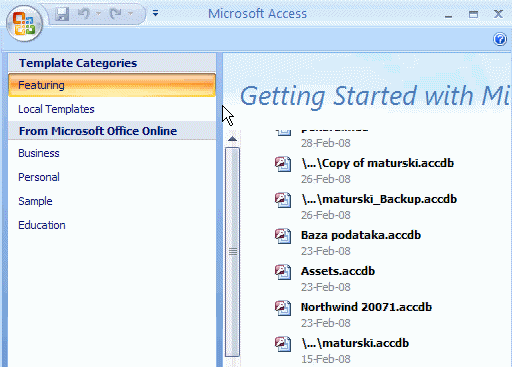Open the Office Button menu
The image size is (512, 367).
pyautogui.click(x=24, y=24)
